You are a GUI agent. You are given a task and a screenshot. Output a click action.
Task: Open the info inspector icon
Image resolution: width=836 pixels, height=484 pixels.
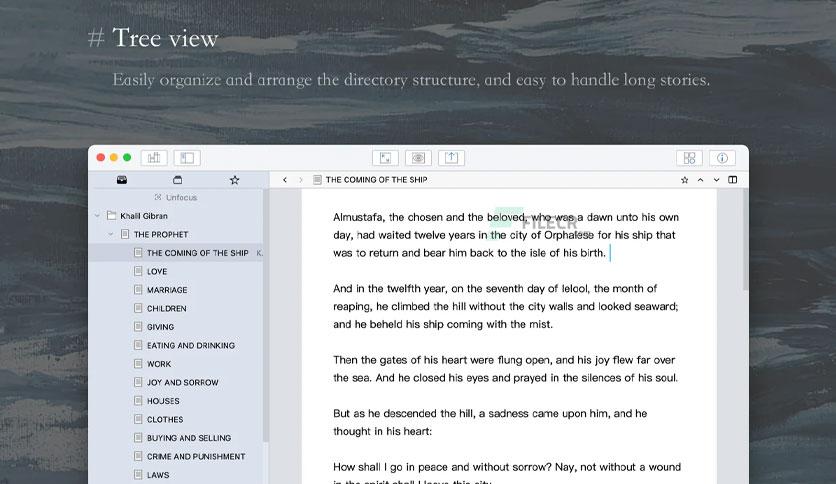click(x=722, y=158)
